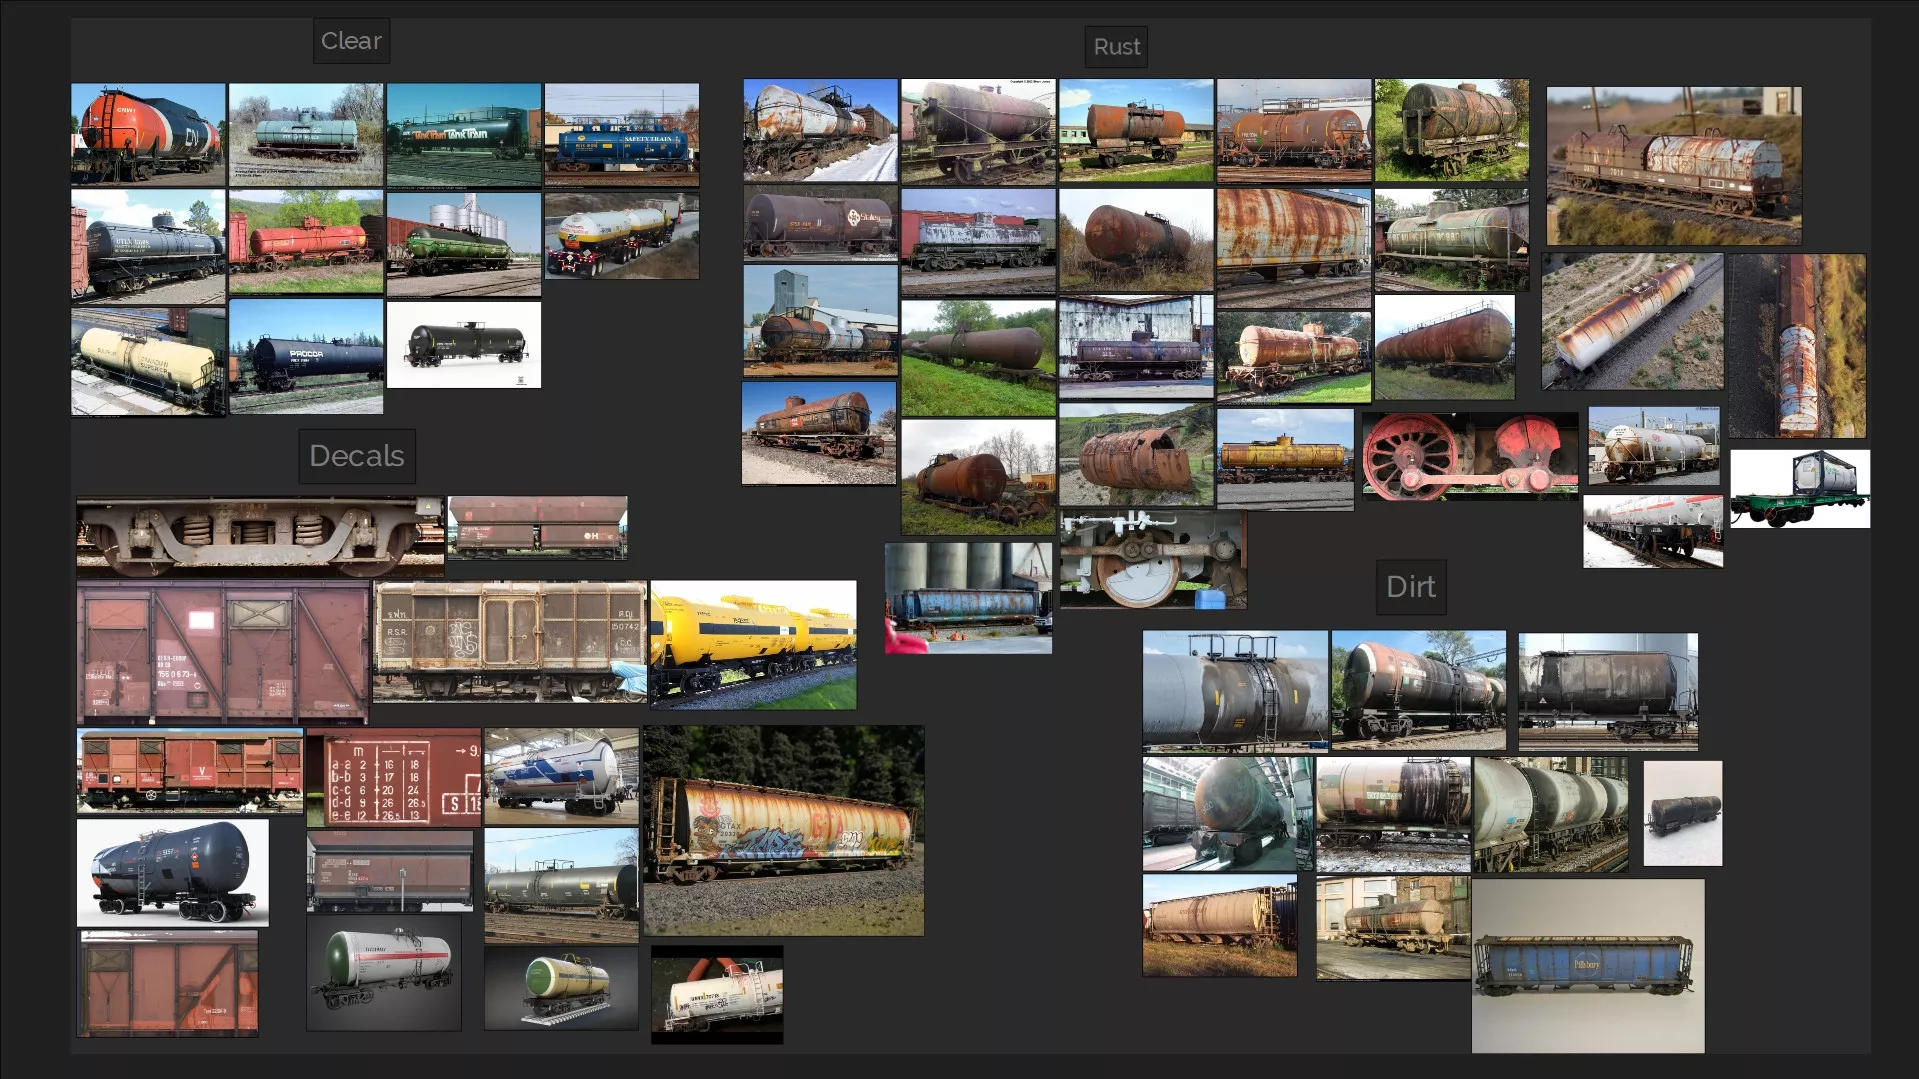
Task: Click the crumpled damaged rusty tank image
Action: [x=1136, y=456]
